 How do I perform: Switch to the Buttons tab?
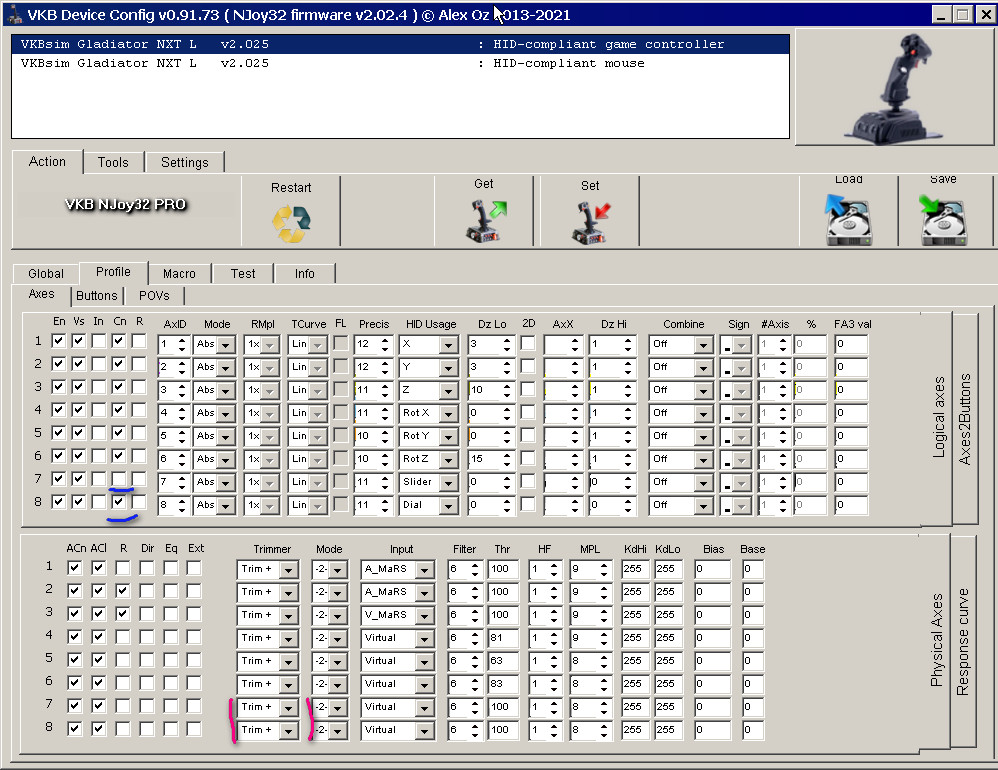click(x=97, y=296)
